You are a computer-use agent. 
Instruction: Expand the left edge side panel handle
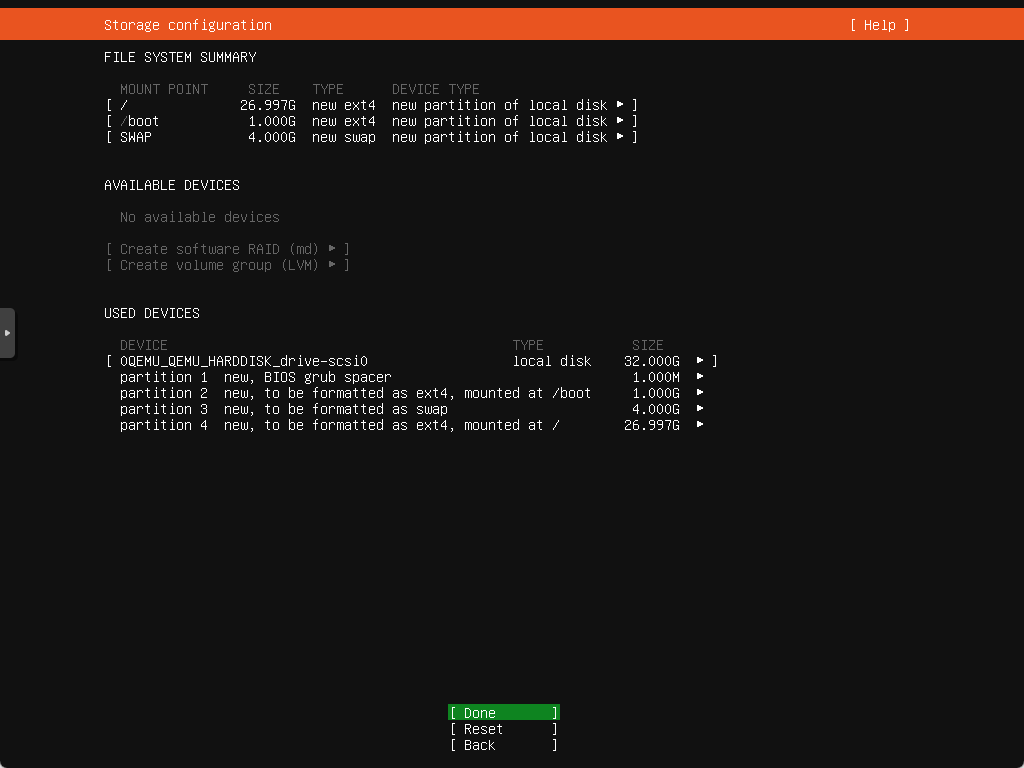click(7, 332)
